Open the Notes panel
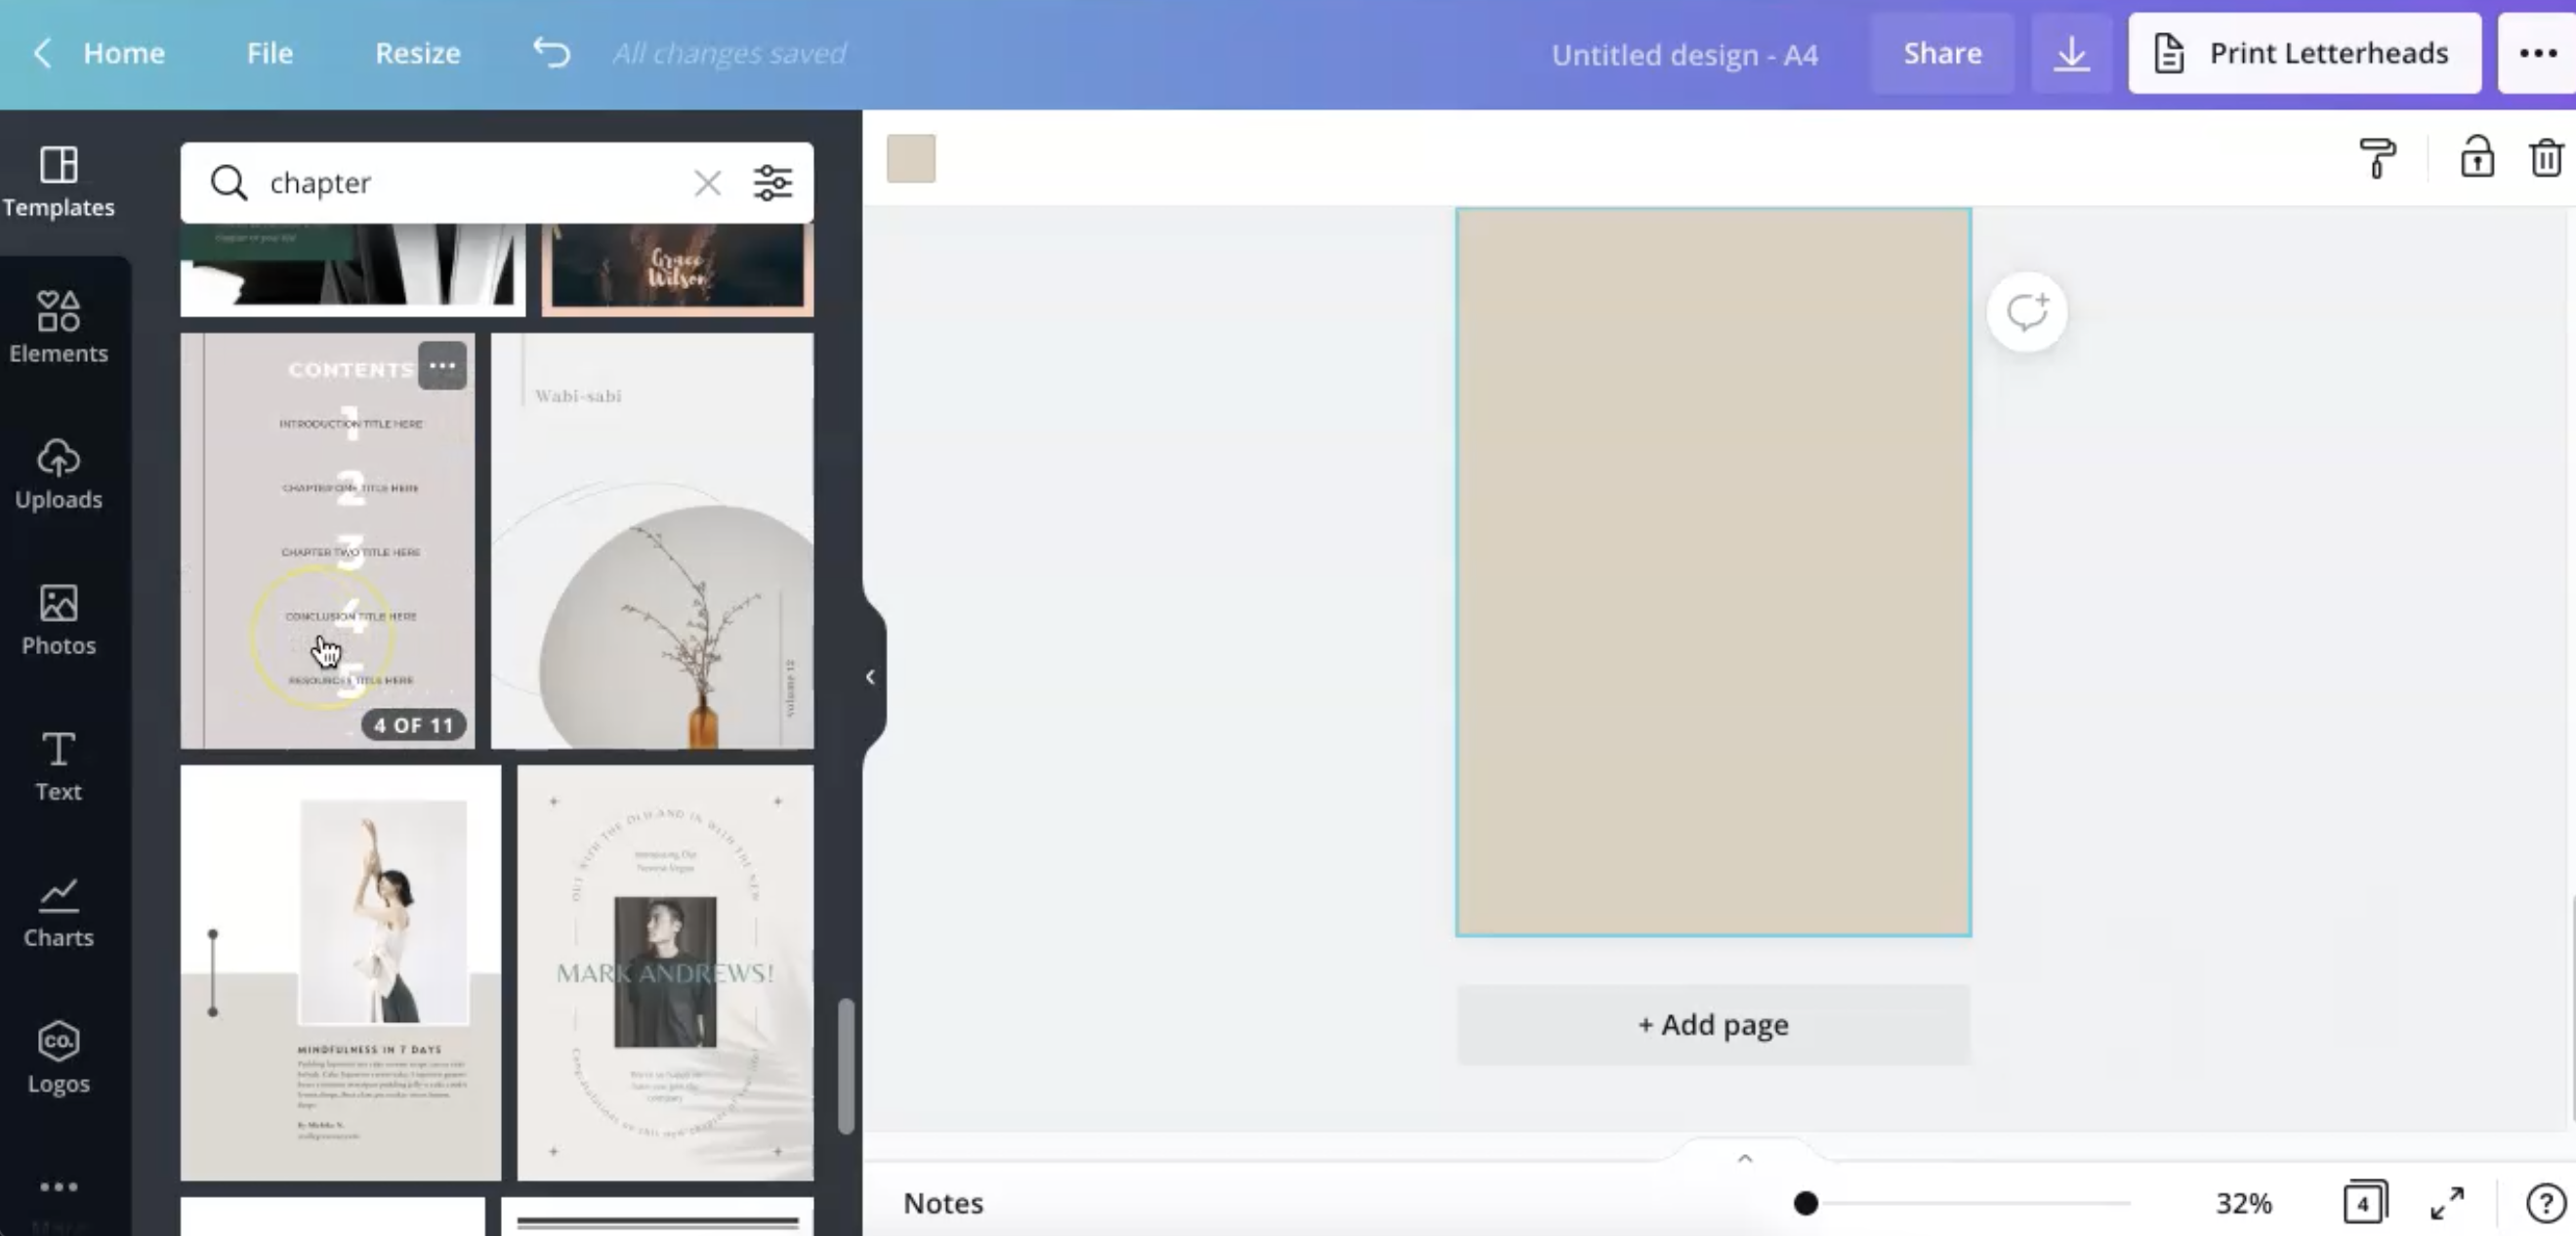Viewport: 2576px width, 1236px height. [x=943, y=1203]
